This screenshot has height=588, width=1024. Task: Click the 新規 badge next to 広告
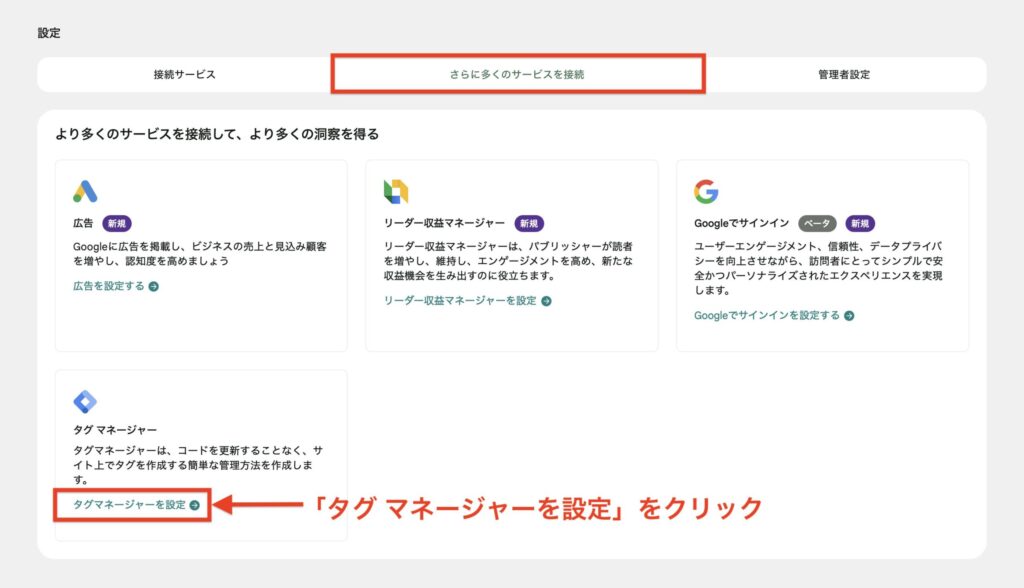(117, 224)
